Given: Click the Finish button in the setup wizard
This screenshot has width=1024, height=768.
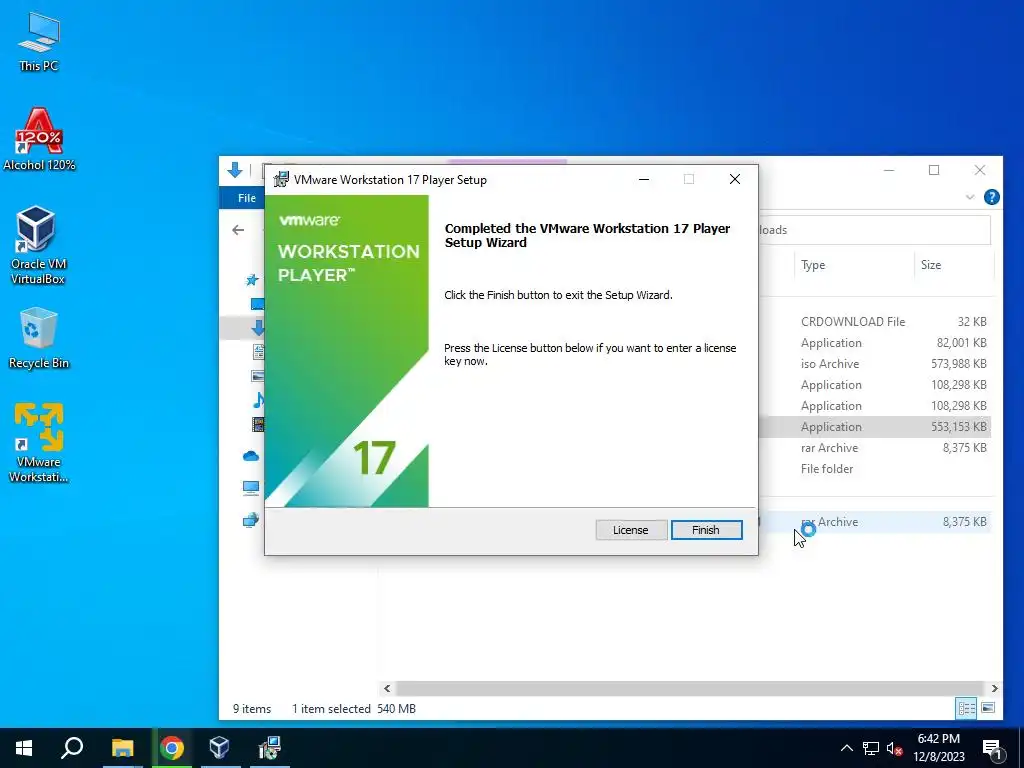Looking at the screenshot, I should (x=706, y=530).
